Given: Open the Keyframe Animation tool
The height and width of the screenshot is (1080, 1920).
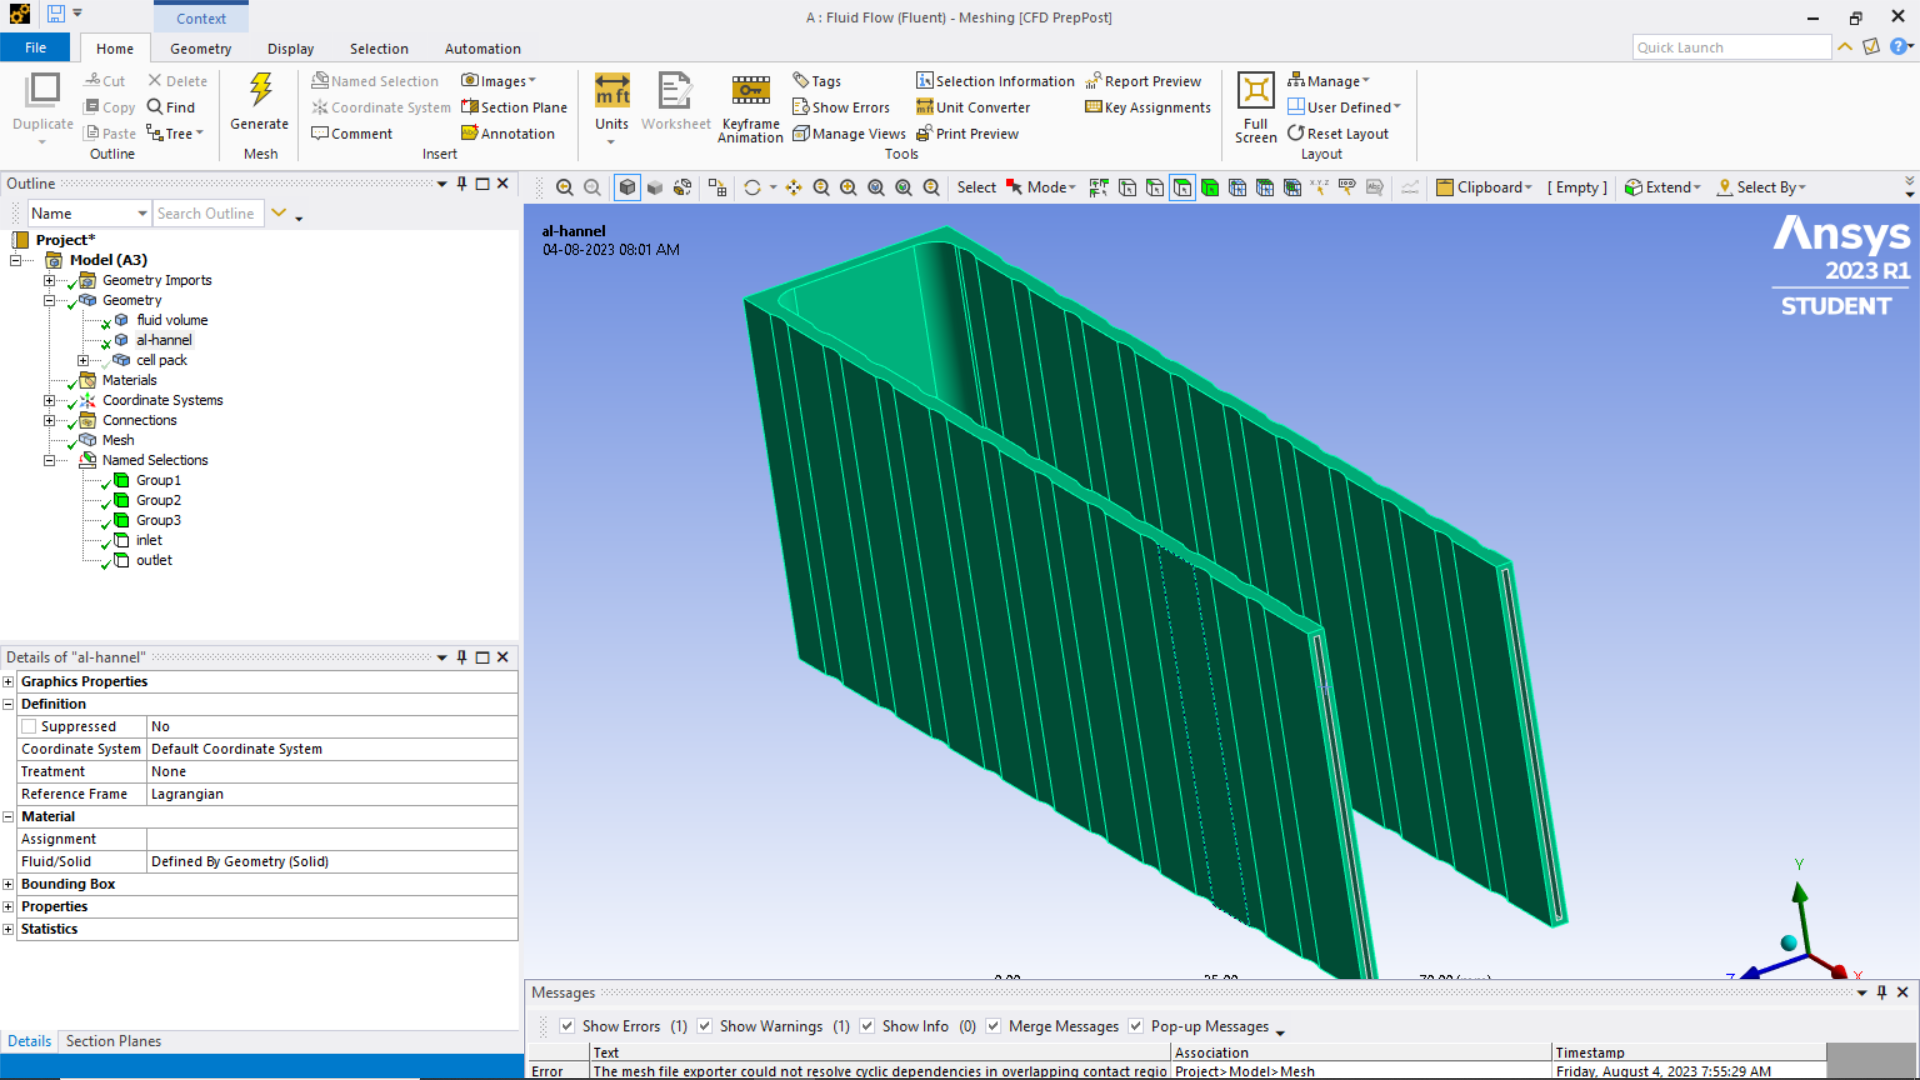Looking at the screenshot, I should tap(750, 91).
